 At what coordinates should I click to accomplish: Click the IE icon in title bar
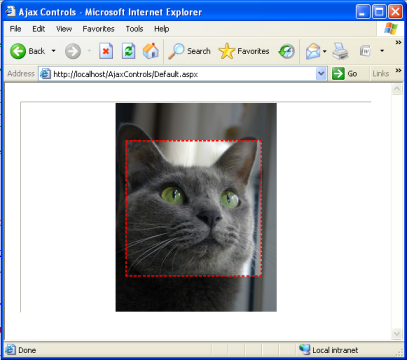click(11, 12)
